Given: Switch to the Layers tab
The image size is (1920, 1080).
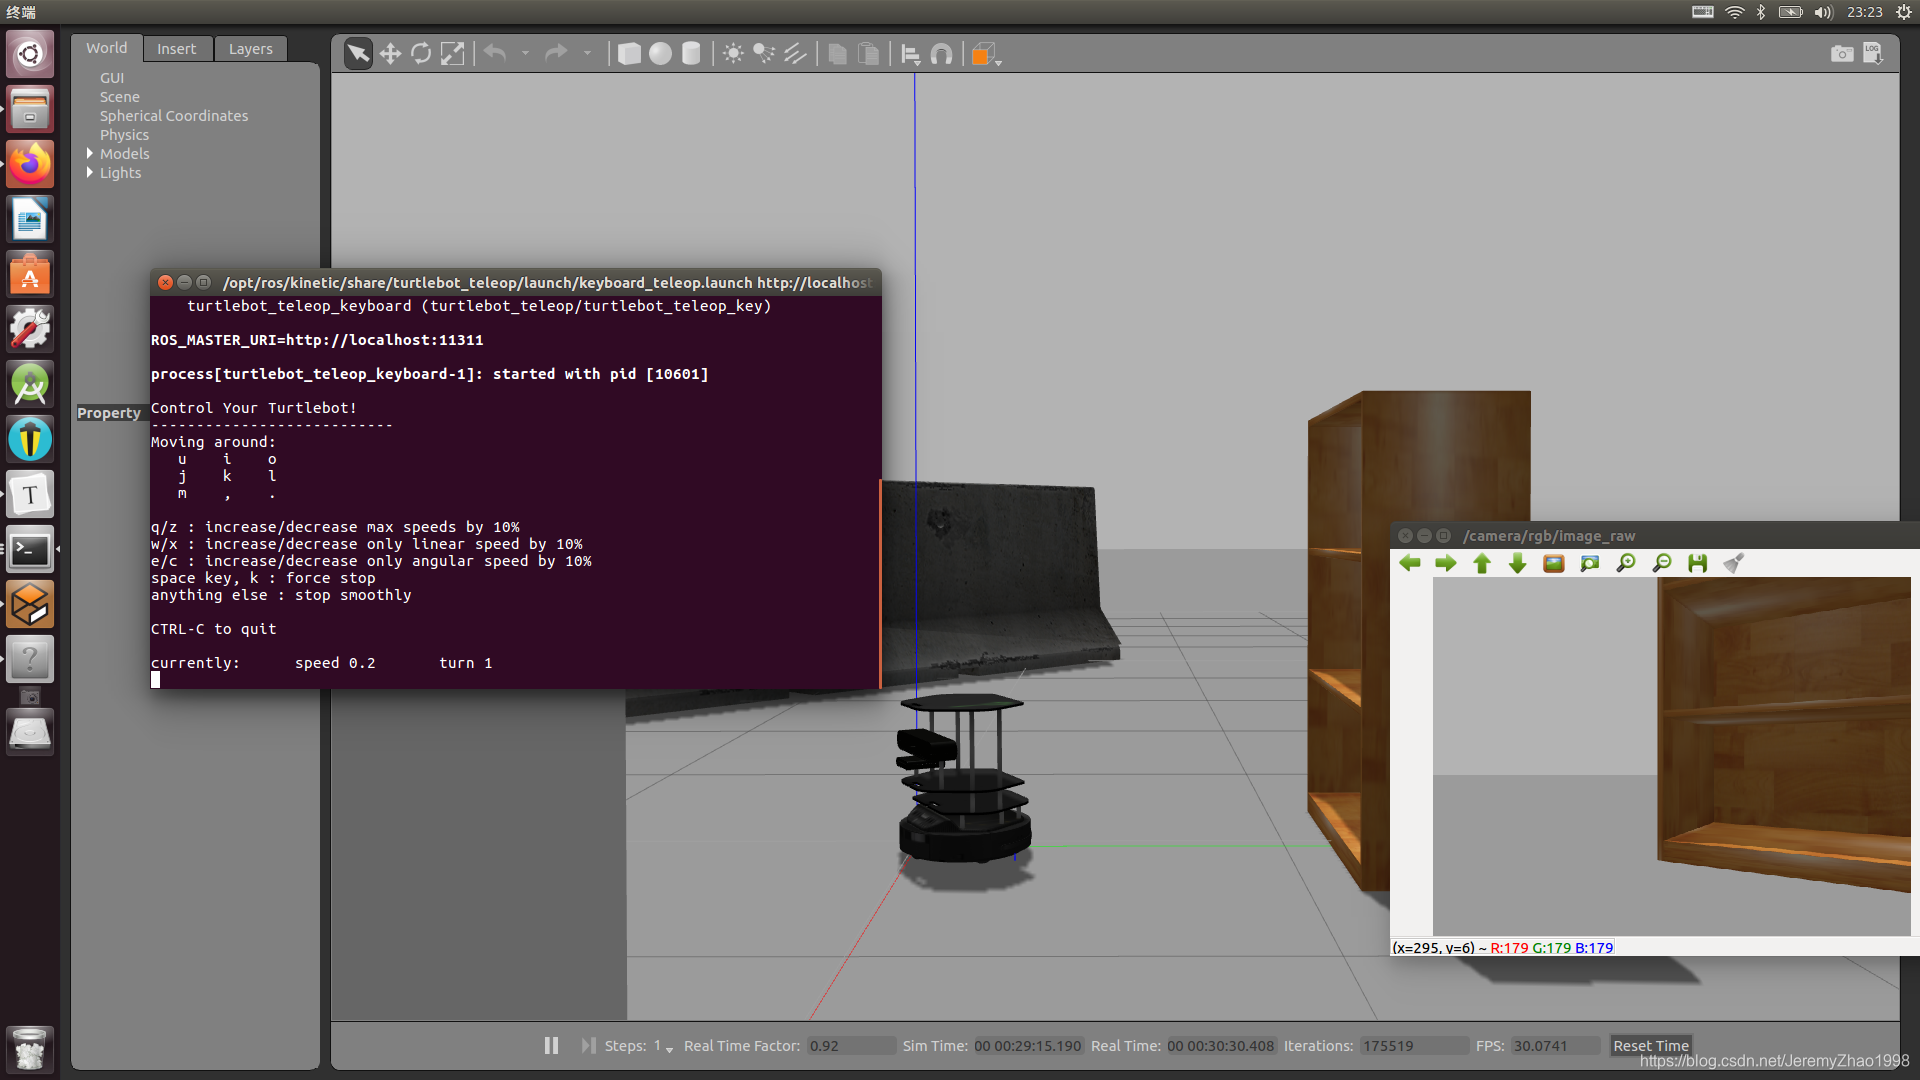Looking at the screenshot, I should pos(251,49).
